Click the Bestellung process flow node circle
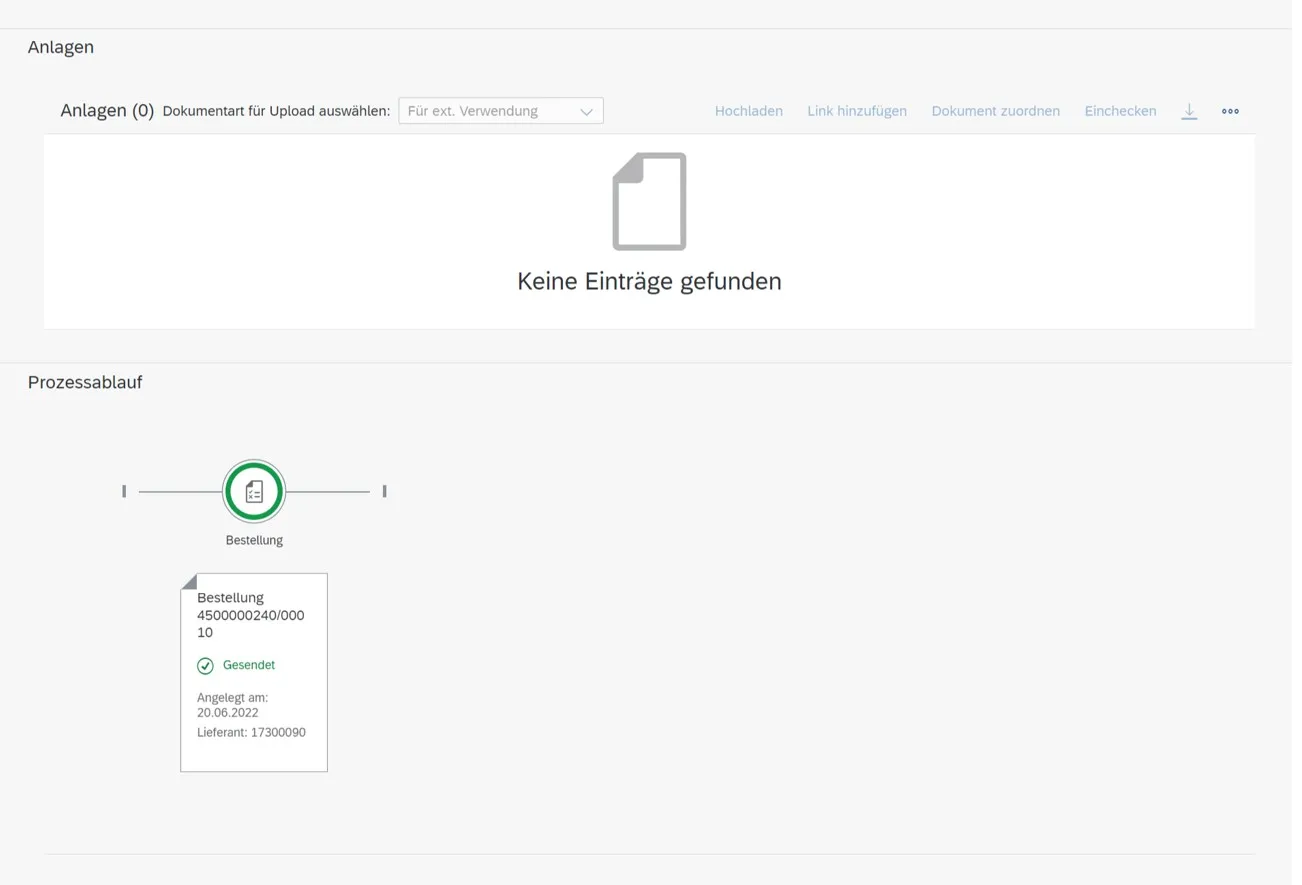The width and height of the screenshot is (1302, 885). pos(254,491)
